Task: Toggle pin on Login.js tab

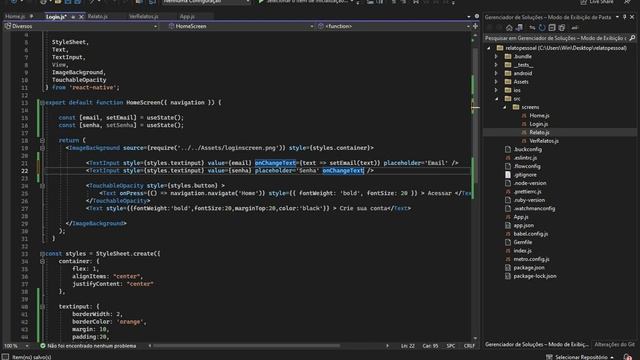Action: pos(73,17)
